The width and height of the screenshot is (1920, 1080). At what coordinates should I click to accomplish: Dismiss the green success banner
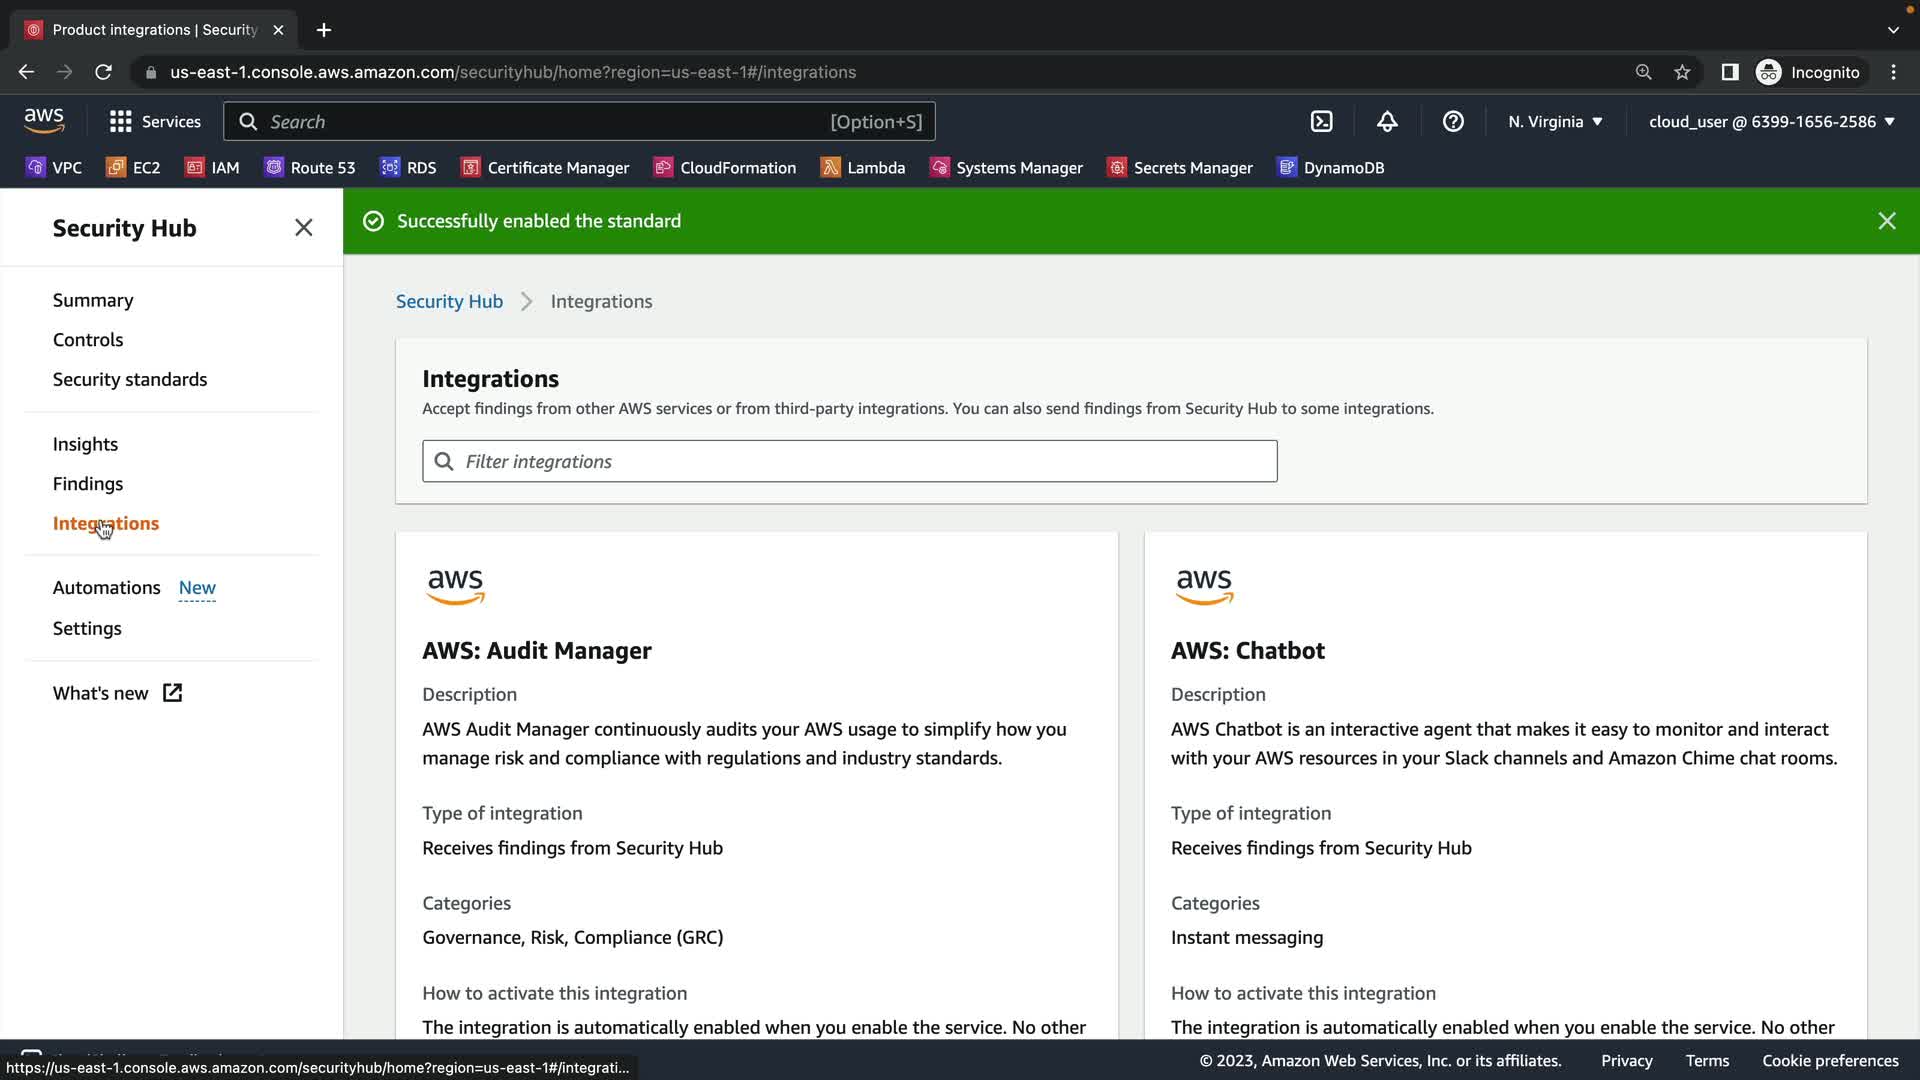pyautogui.click(x=1886, y=221)
